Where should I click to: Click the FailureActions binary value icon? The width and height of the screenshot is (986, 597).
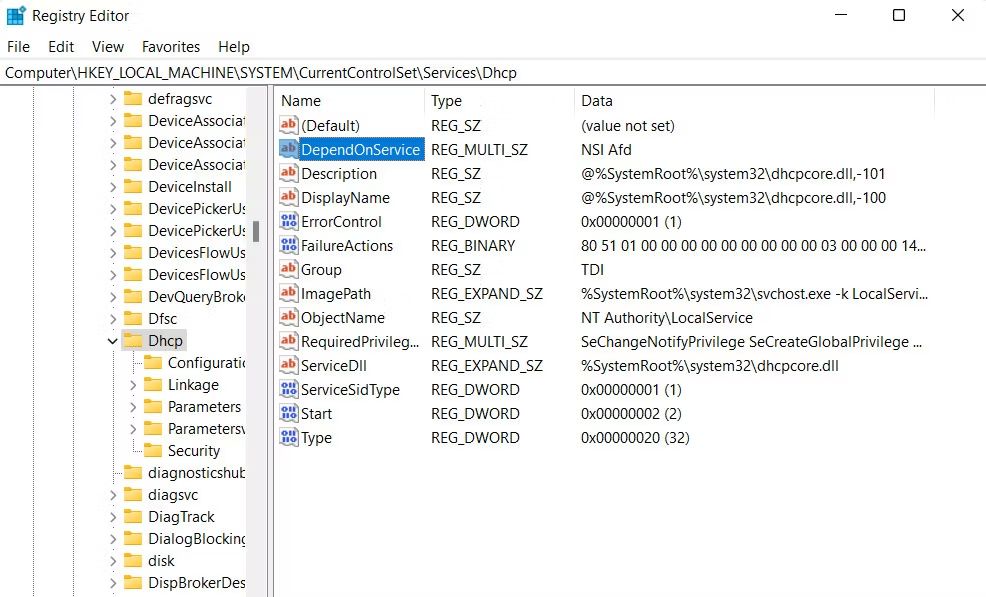[289, 245]
